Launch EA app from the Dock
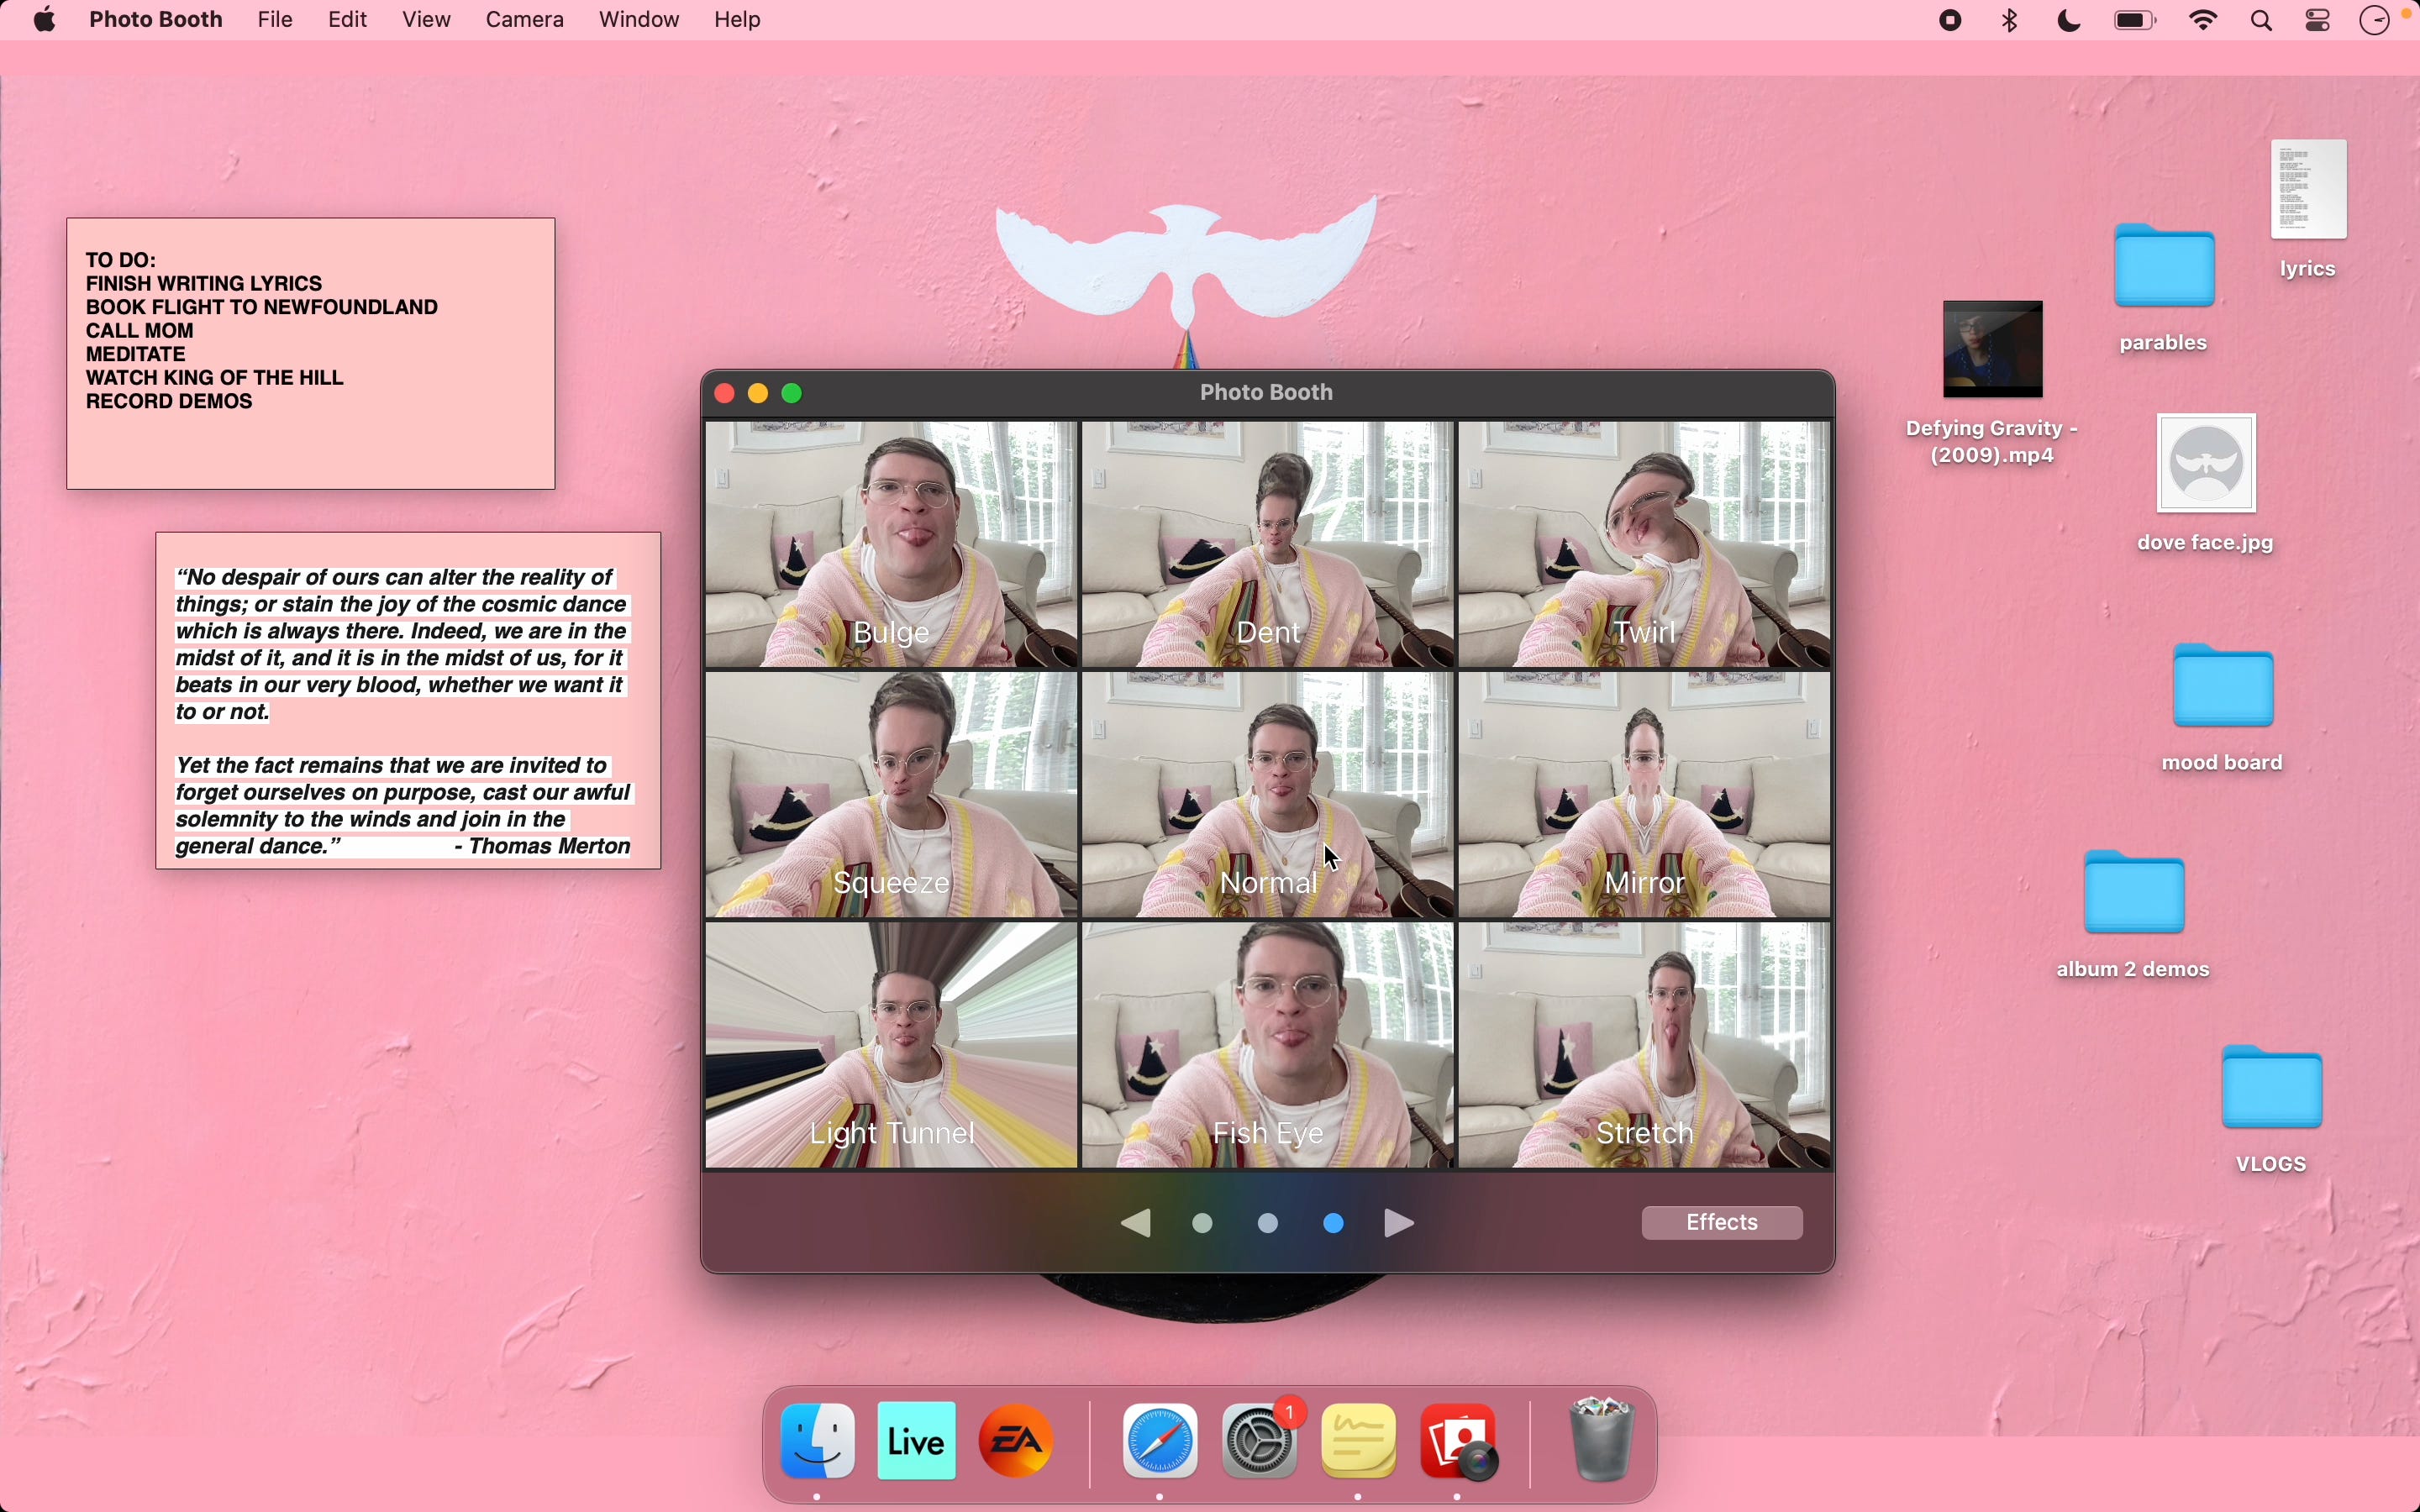Image resolution: width=2420 pixels, height=1512 pixels. (x=1016, y=1441)
